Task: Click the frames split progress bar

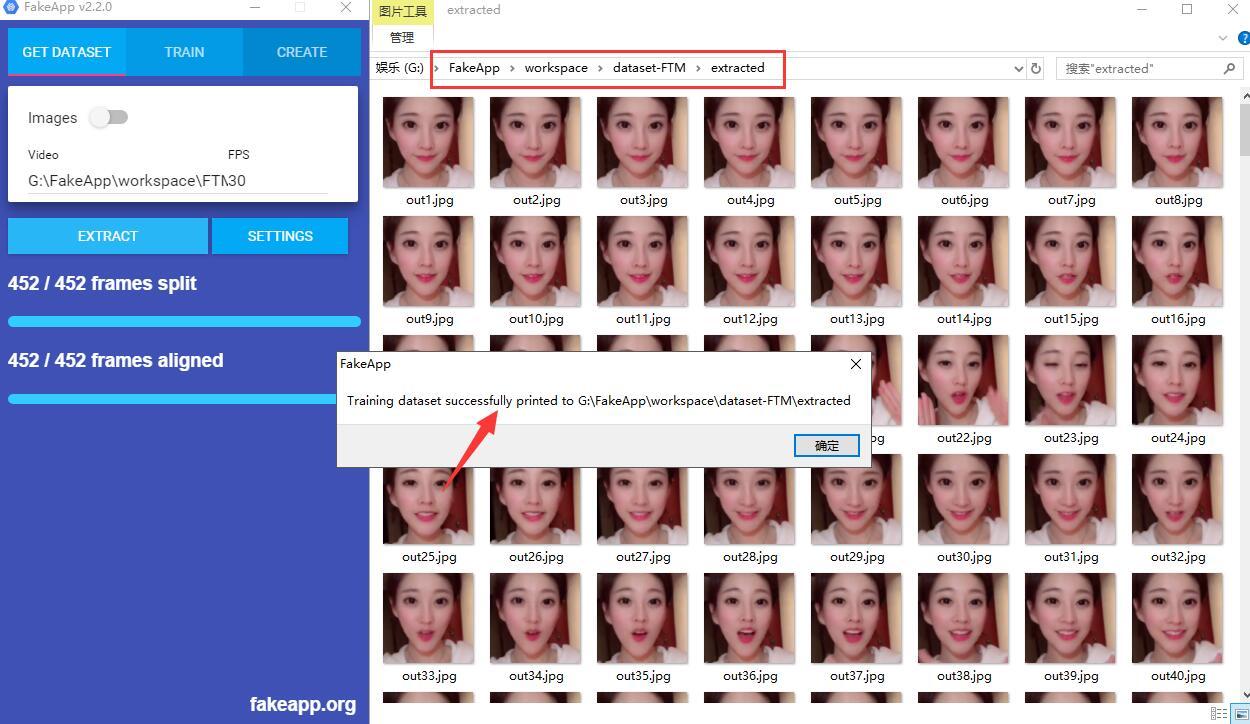Action: (x=184, y=322)
